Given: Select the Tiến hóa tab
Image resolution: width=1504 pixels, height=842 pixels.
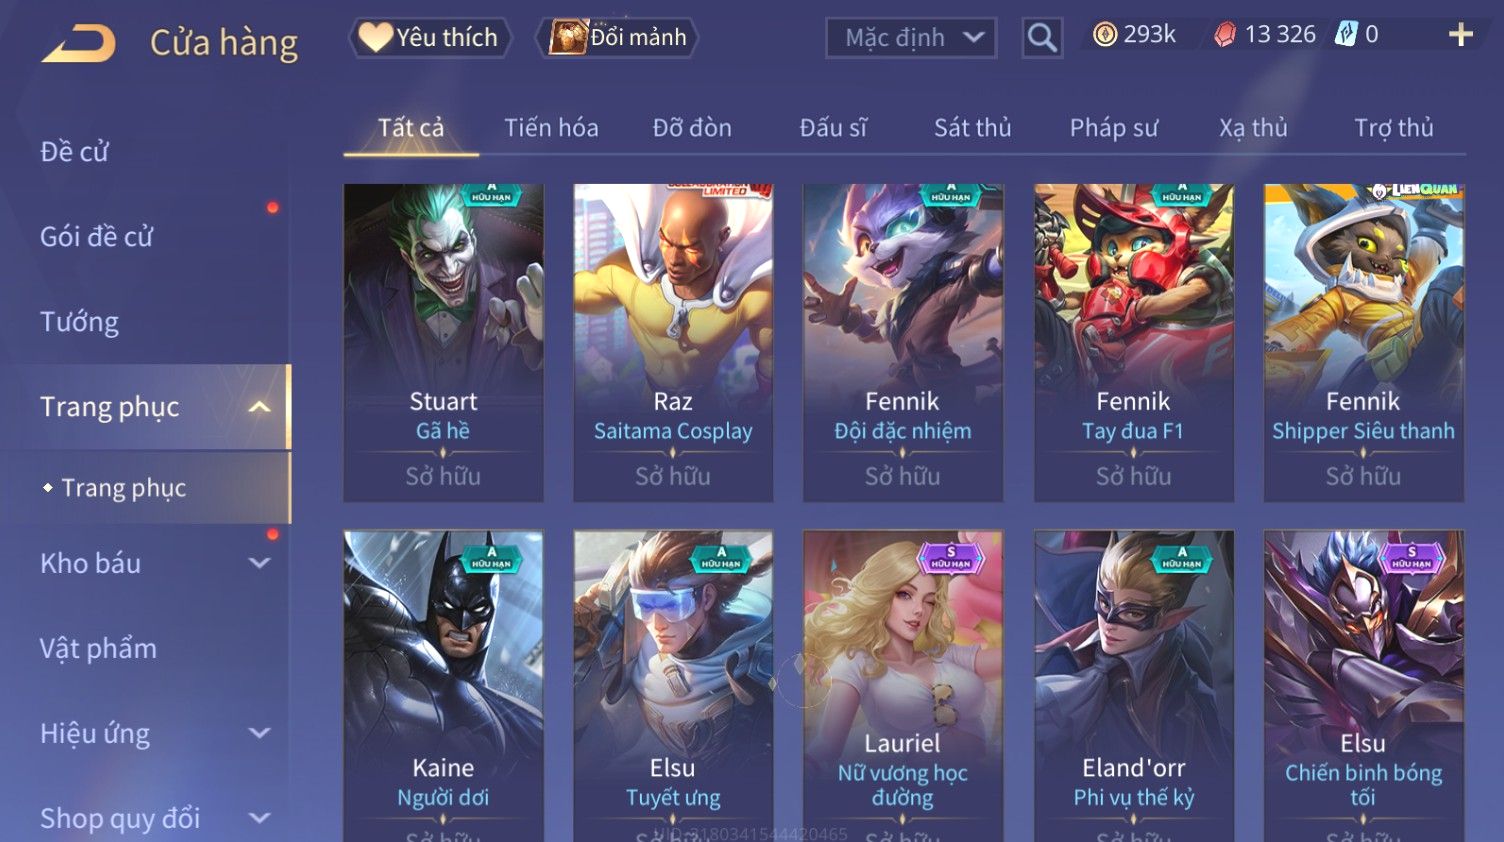Looking at the screenshot, I should (x=551, y=128).
